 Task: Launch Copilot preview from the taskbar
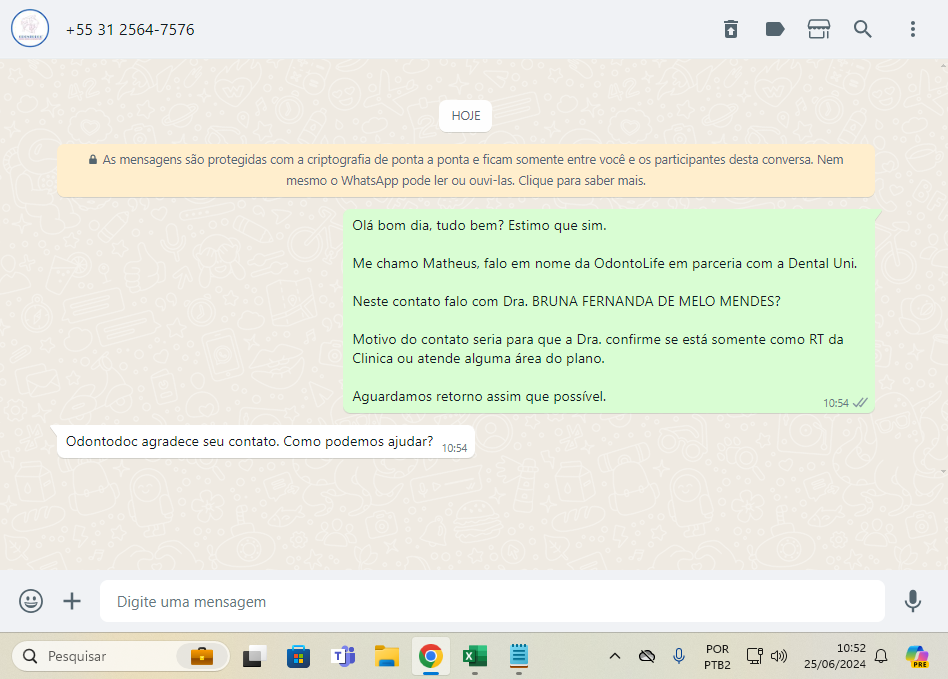[x=917, y=657]
